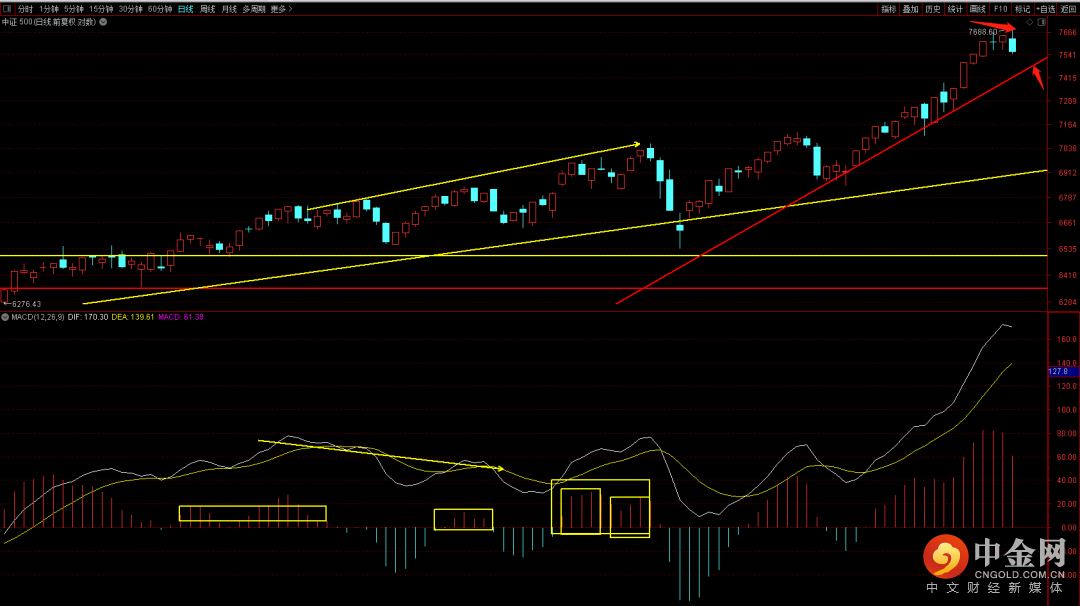Select the 1分钟 period tab
This screenshot has width=1080, height=606.
point(49,9)
